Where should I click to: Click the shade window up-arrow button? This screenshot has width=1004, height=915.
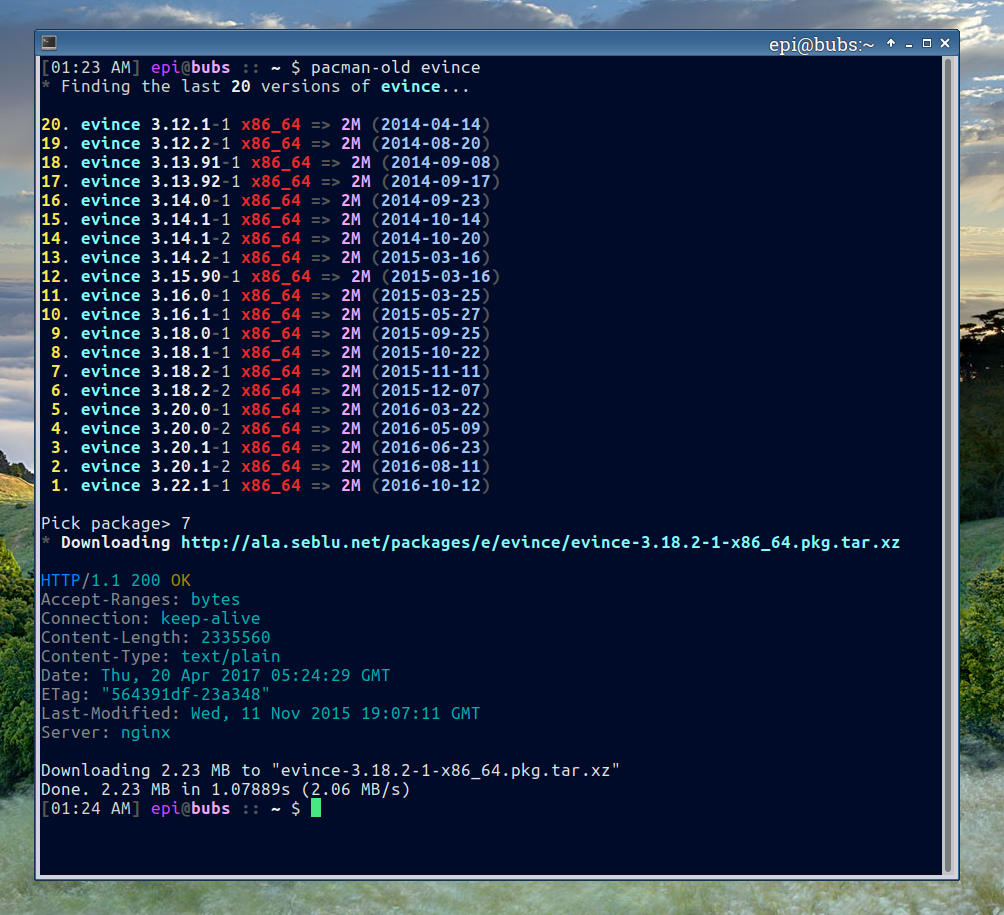[x=891, y=44]
